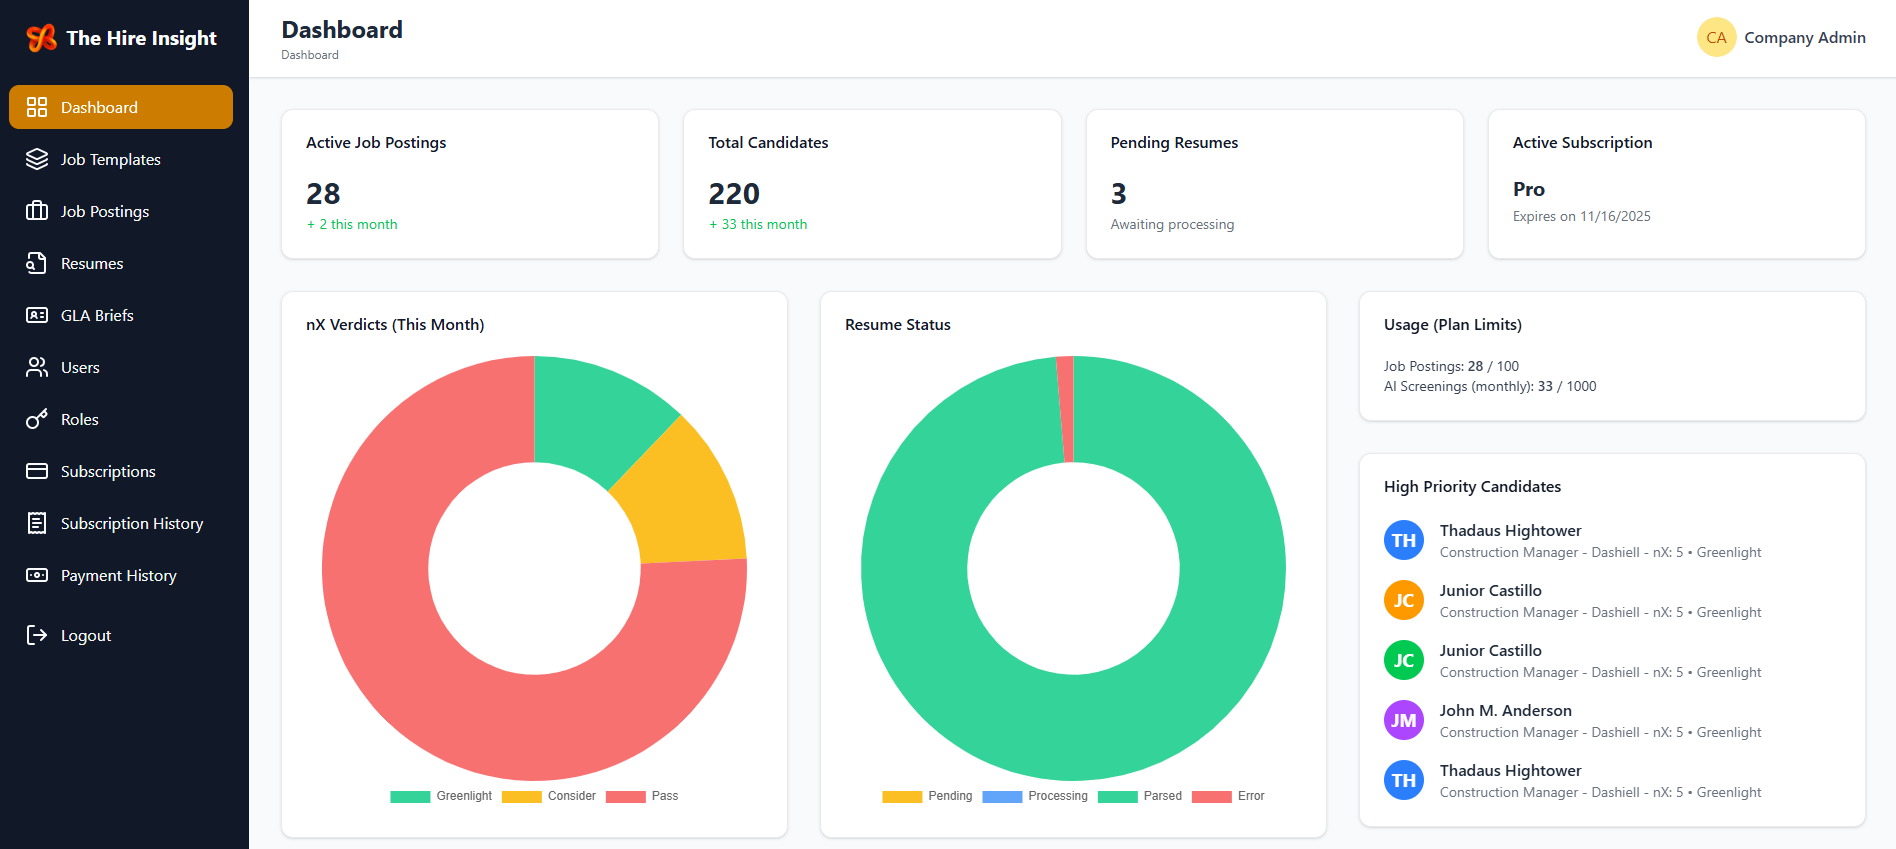Click the GLA Briefs card icon
Viewport: 1896px width, 849px height.
(37, 316)
